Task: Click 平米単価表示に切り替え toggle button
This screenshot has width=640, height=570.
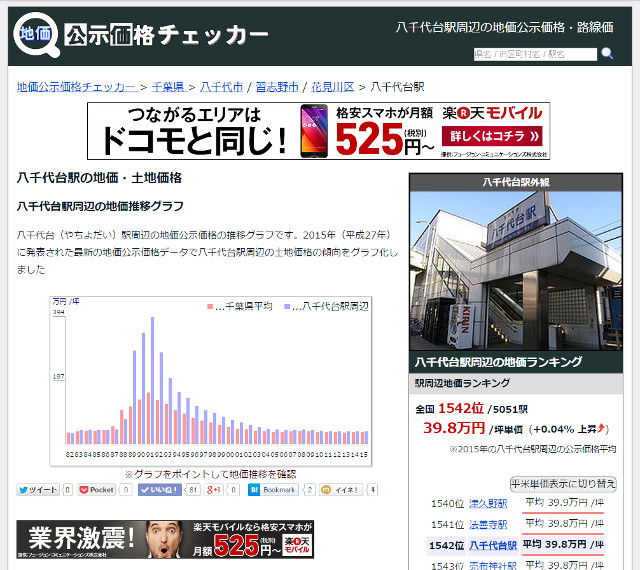Action: [x=563, y=484]
